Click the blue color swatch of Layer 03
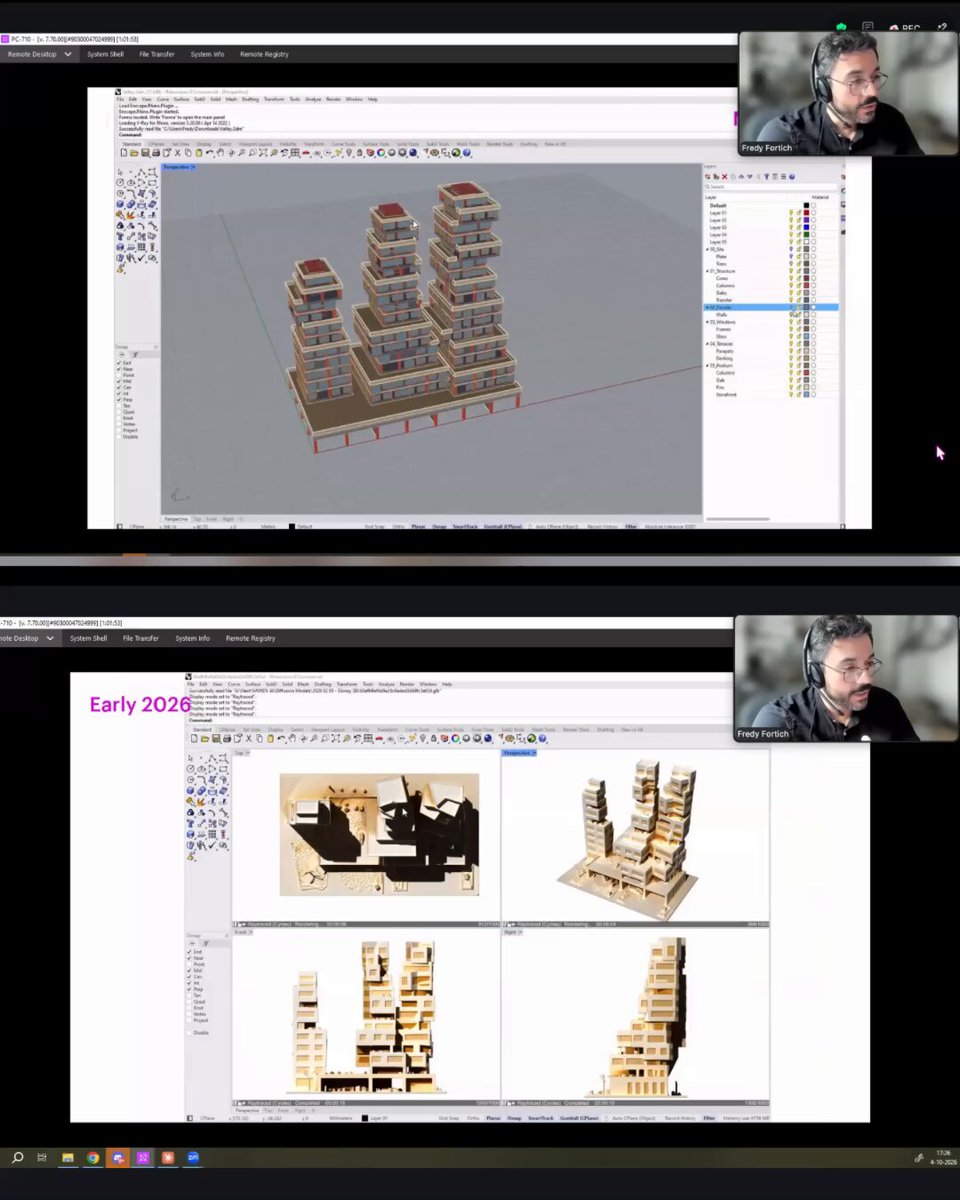 point(806,227)
